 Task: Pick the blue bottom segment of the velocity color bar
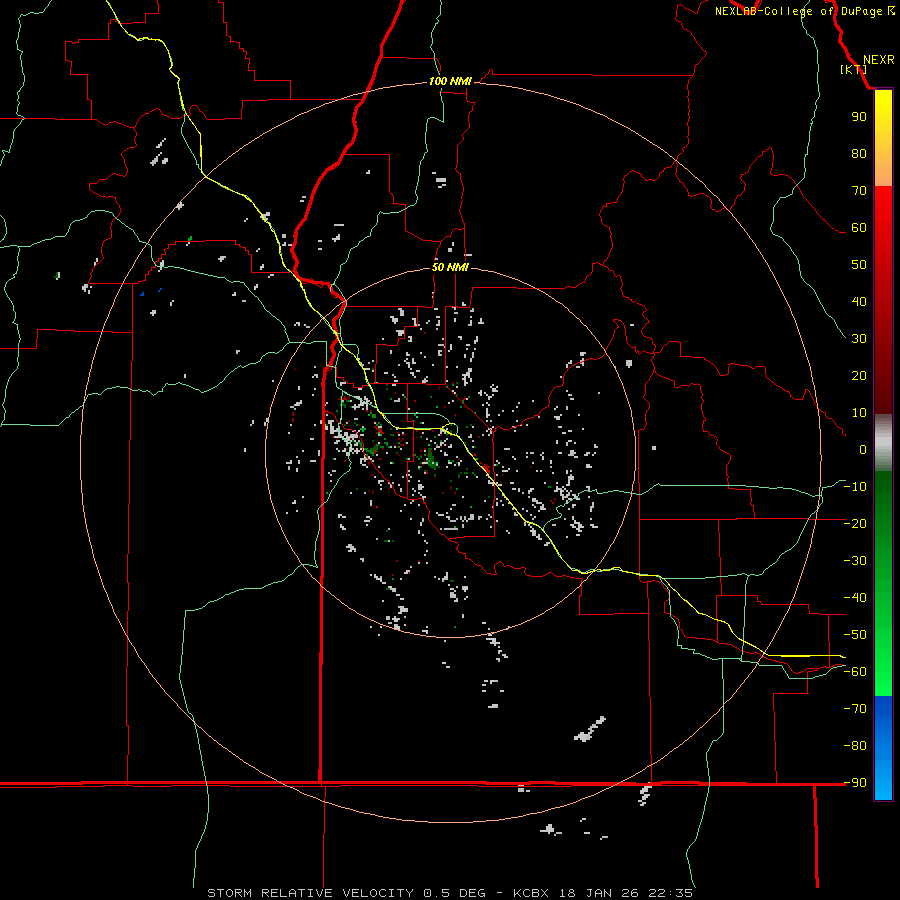pos(883,748)
